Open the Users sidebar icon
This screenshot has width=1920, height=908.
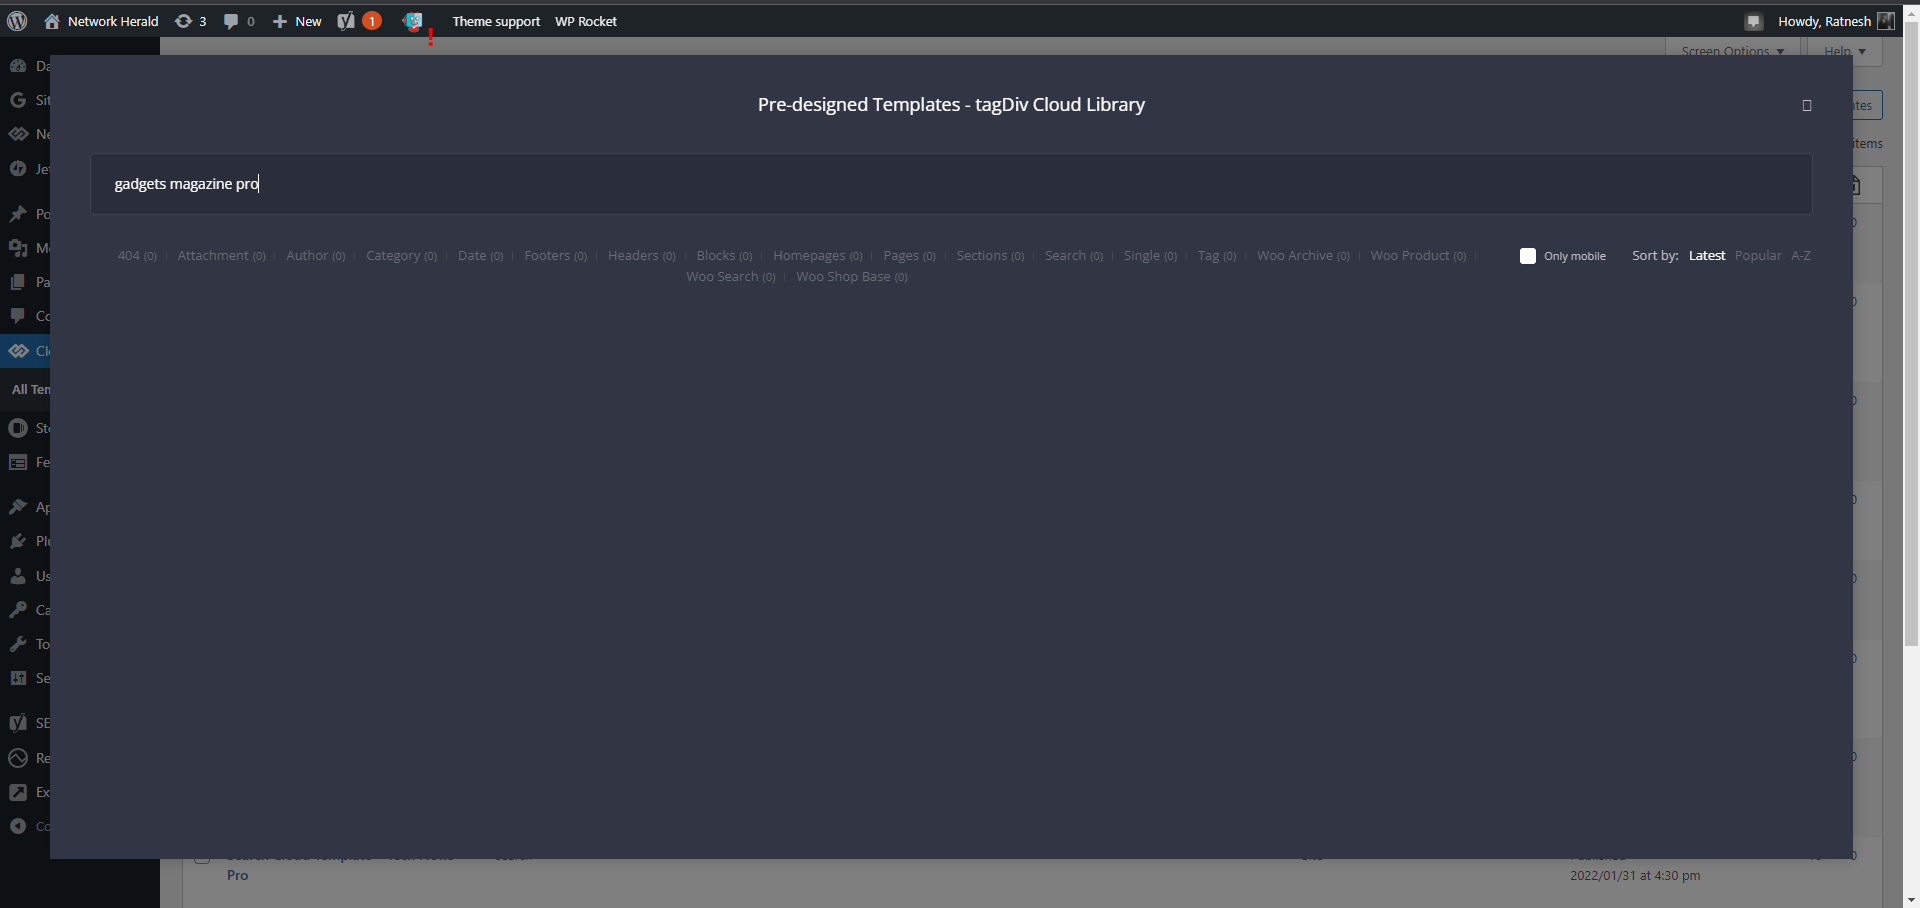(x=18, y=576)
